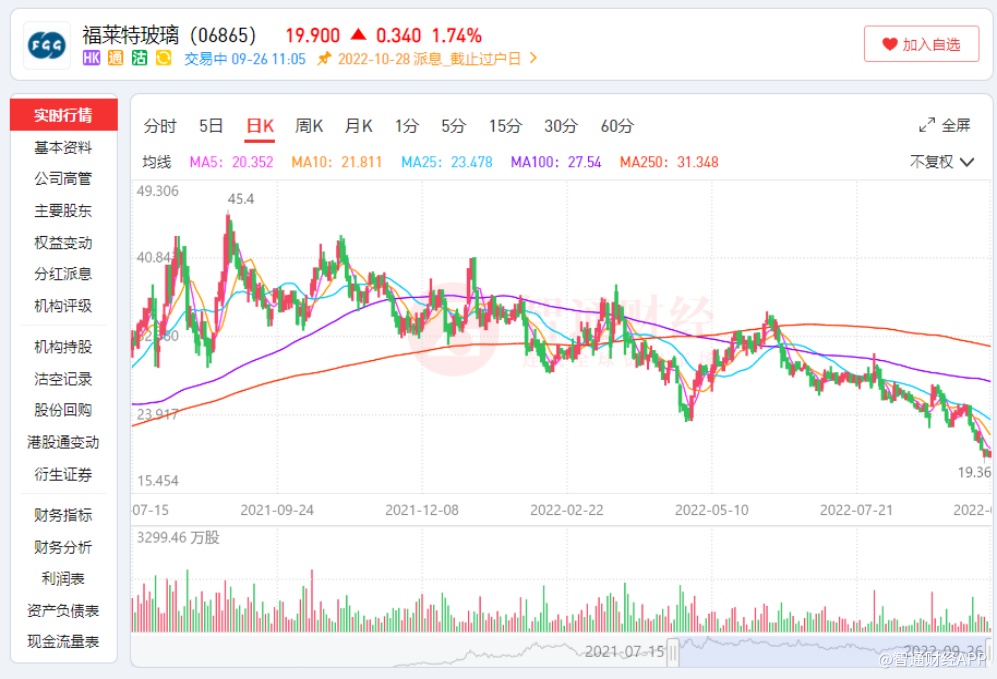997x679 pixels.
Task: Click the green 沽 short-selling badge
Action: point(139,58)
